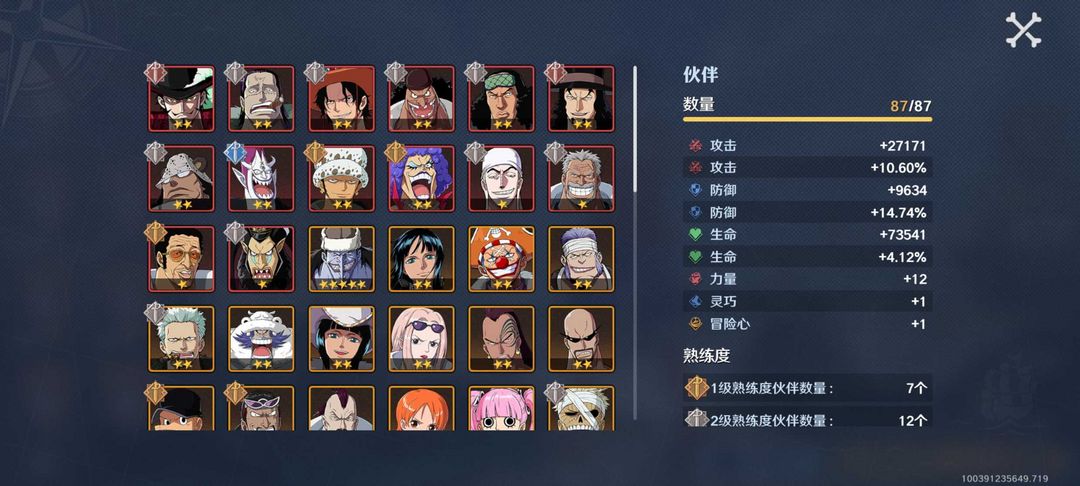1080x486 pixels.
Task: Click the 灵巧 blue icon
Action: pyautogui.click(x=695, y=302)
